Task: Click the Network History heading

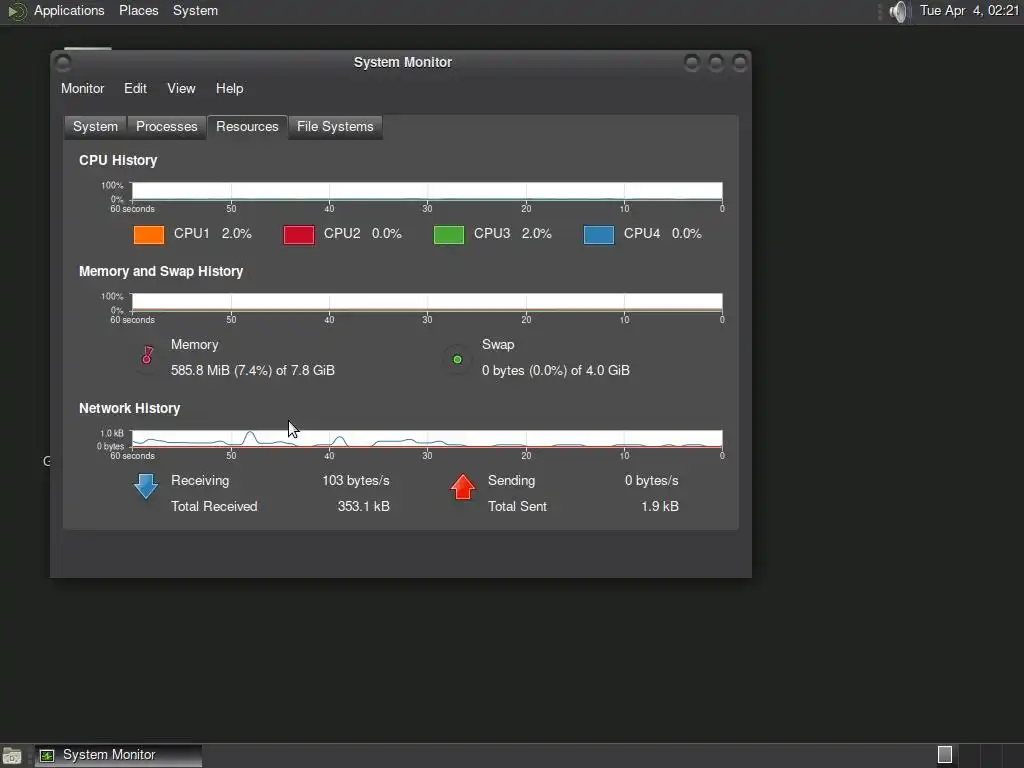Action: 129,408
